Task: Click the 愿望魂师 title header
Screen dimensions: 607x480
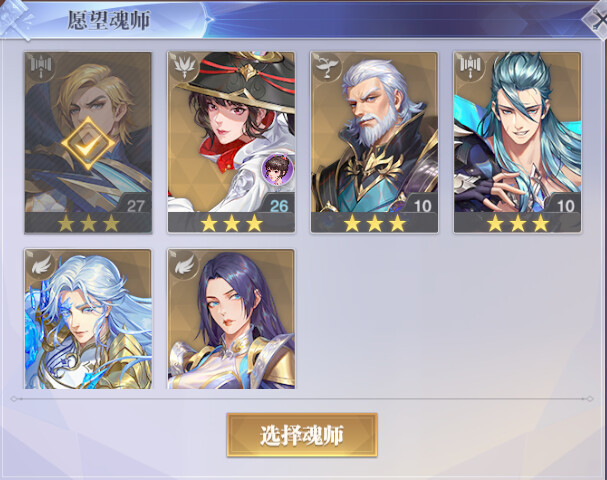Action: pos(109,20)
